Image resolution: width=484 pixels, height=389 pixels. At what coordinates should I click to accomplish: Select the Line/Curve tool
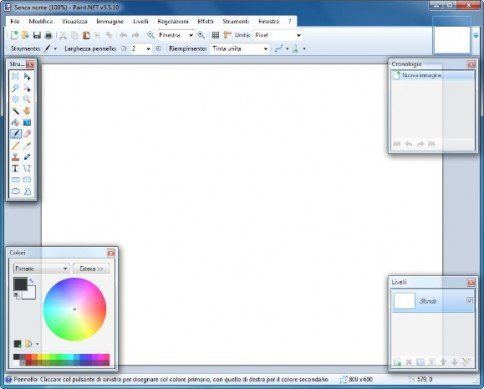click(x=27, y=168)
